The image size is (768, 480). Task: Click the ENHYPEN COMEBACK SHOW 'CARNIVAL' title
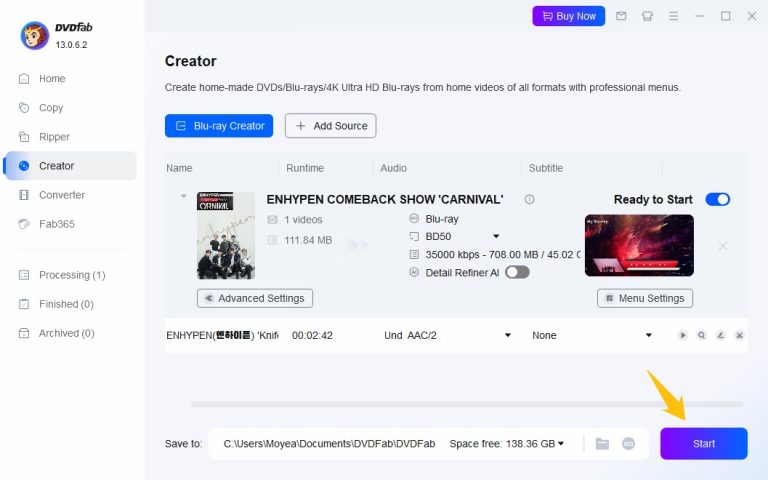tap(385, 199)
